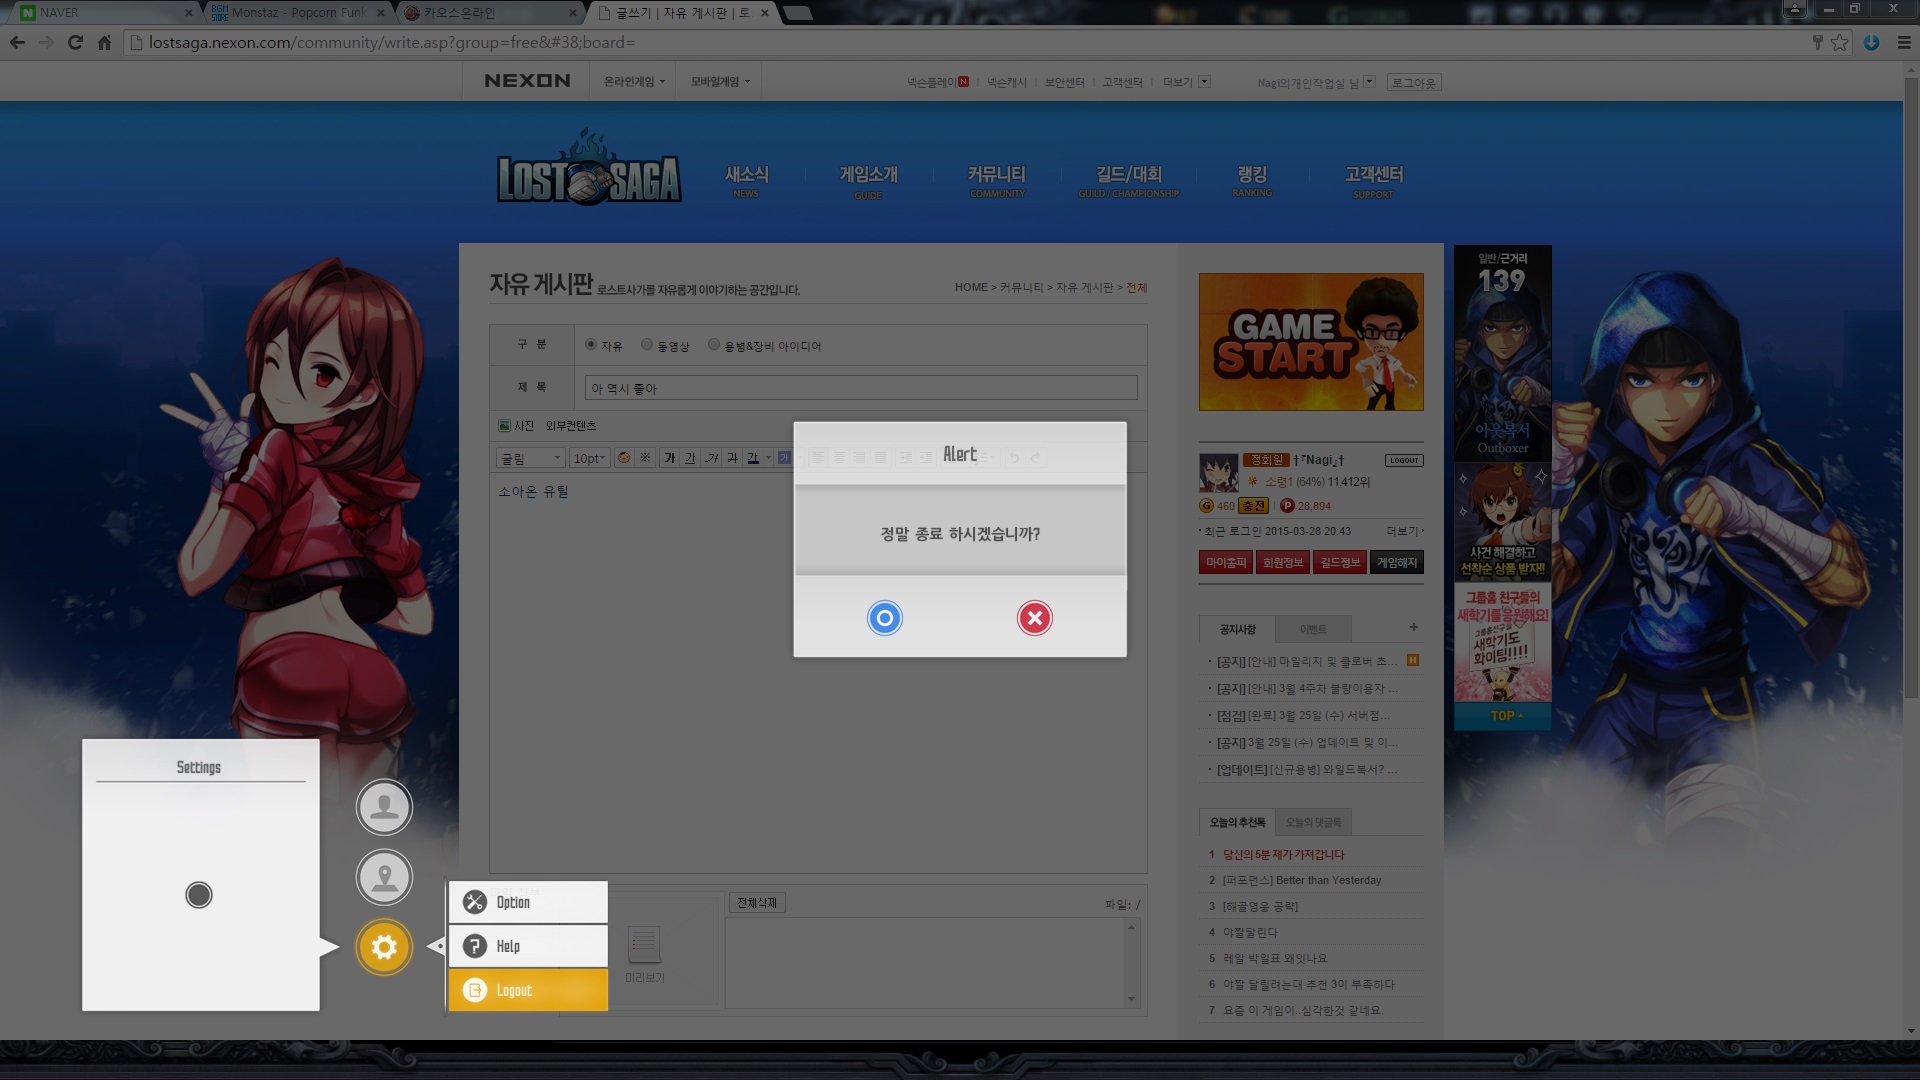This screenshot has width=1920, height=1080.
Task: Click the GAME START banner
Action: pos(1311,342)
